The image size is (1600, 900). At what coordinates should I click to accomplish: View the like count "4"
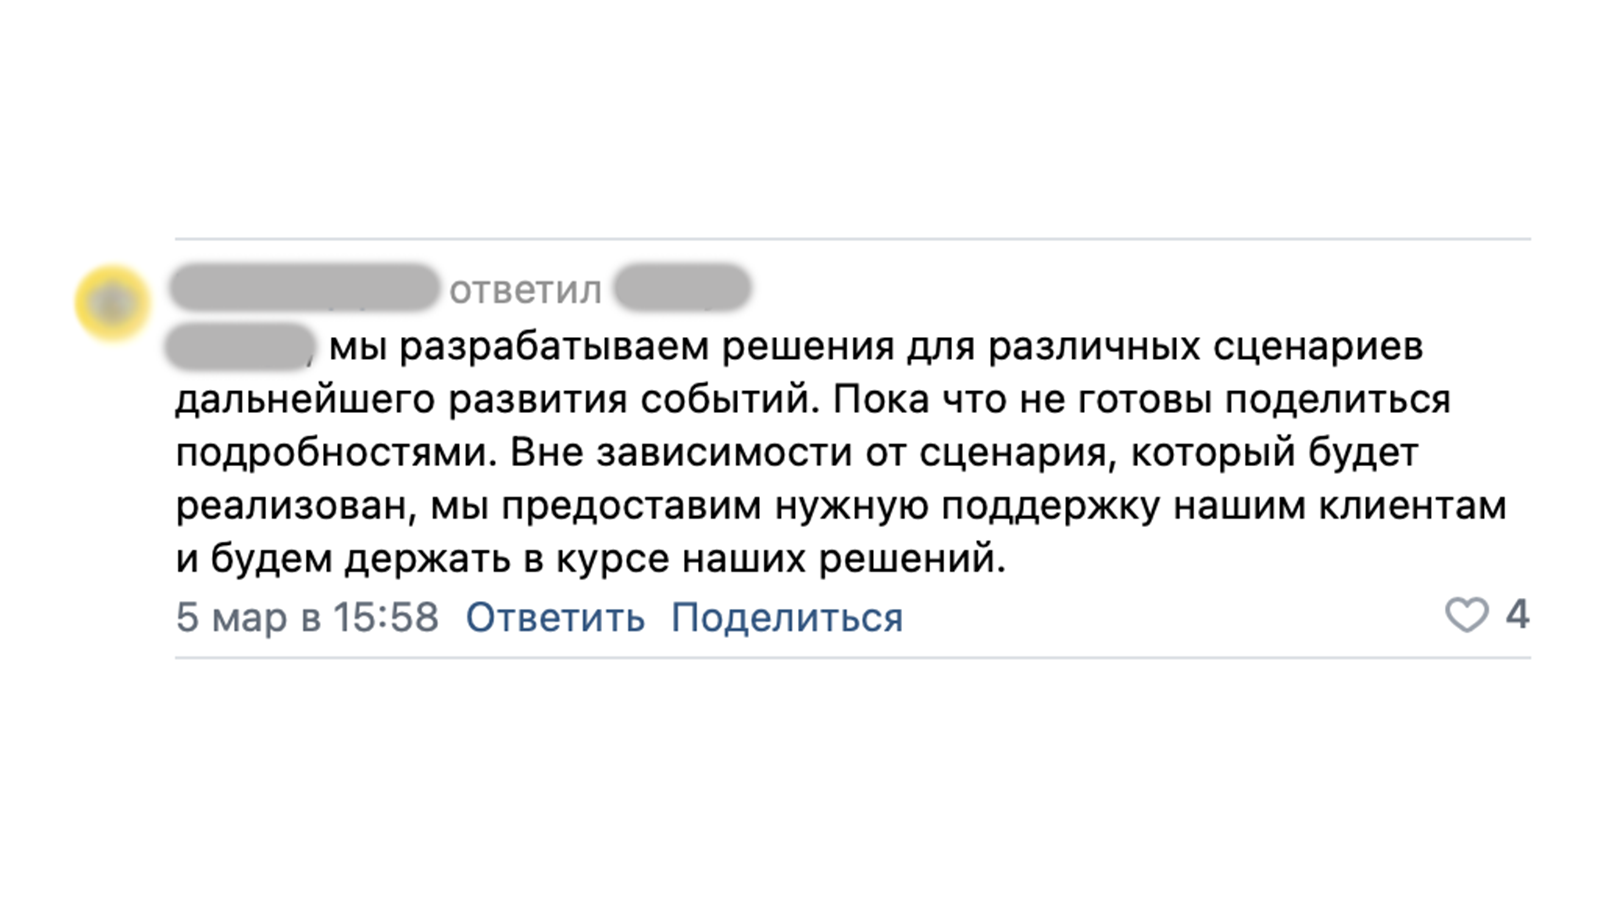tap(1517, 615)
